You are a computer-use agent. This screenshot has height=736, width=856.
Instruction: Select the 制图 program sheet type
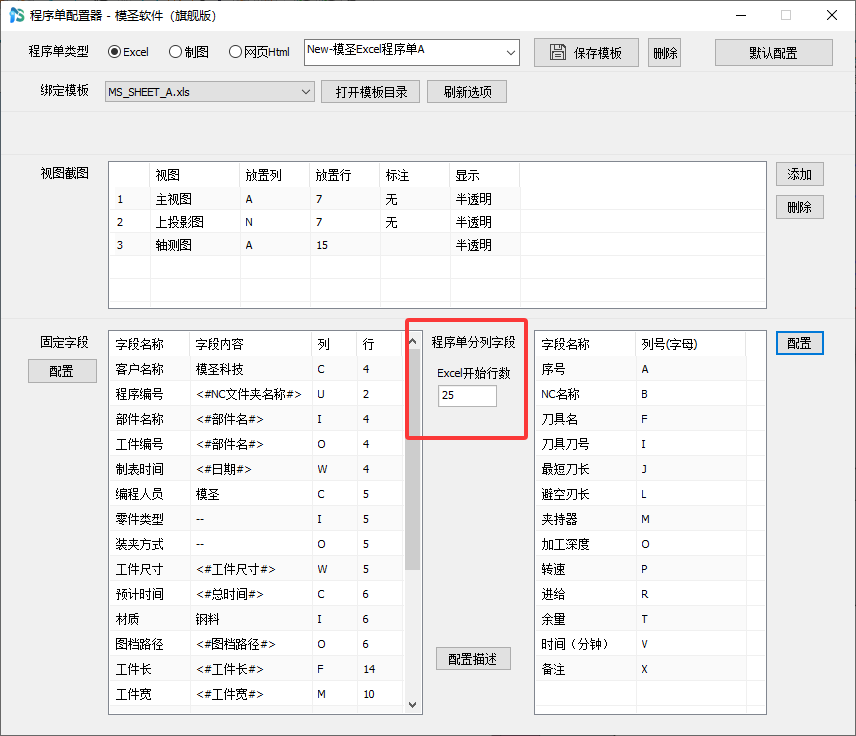click(189, 52)
